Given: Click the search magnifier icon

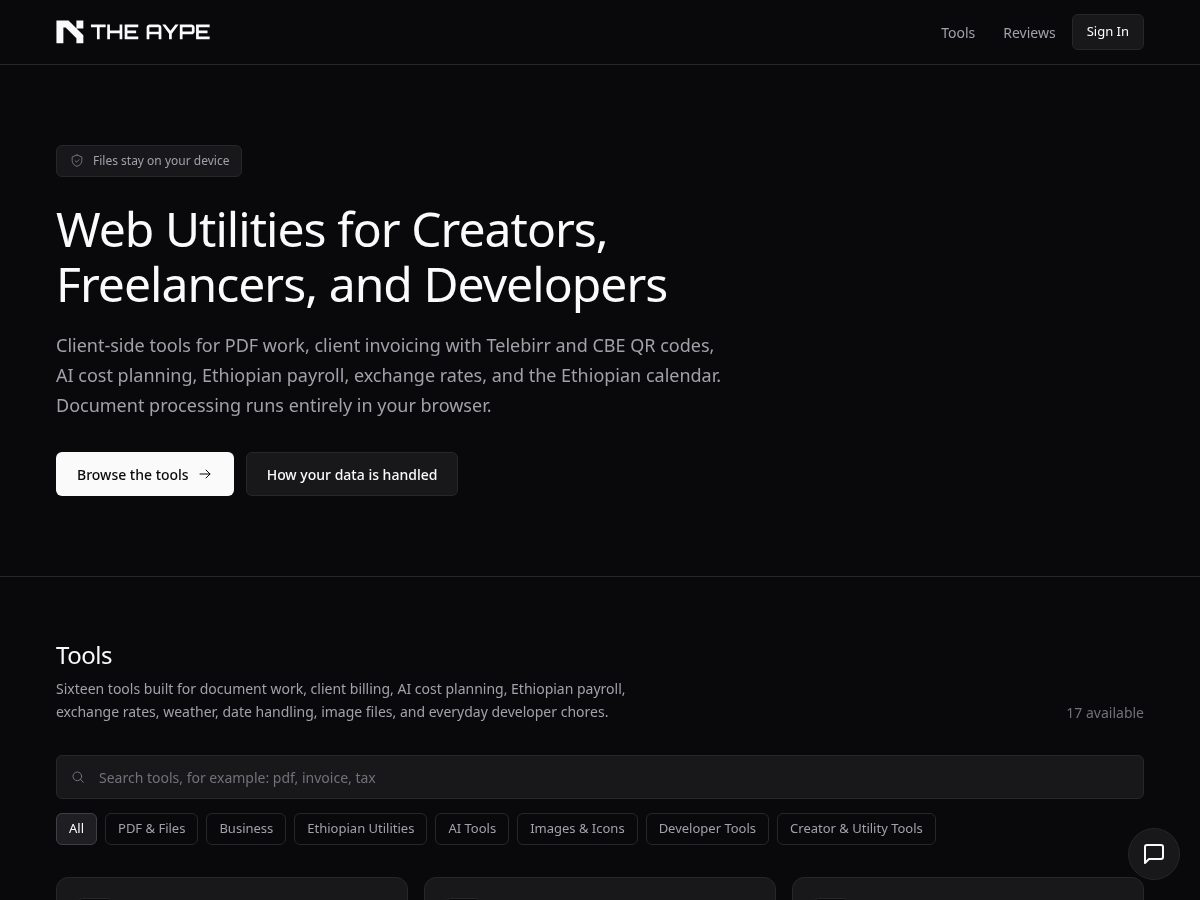Looking at the screenshot, I should [78, 777].
